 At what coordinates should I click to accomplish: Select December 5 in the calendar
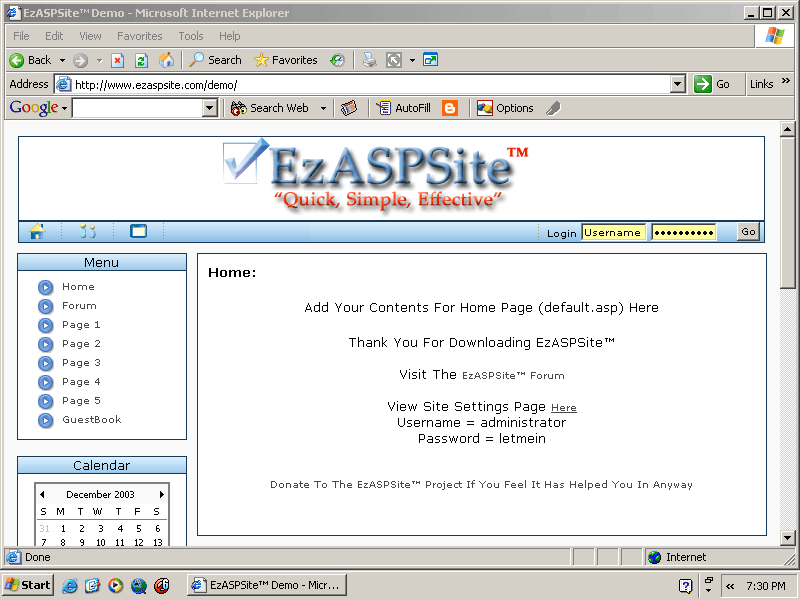coord(139,529)
